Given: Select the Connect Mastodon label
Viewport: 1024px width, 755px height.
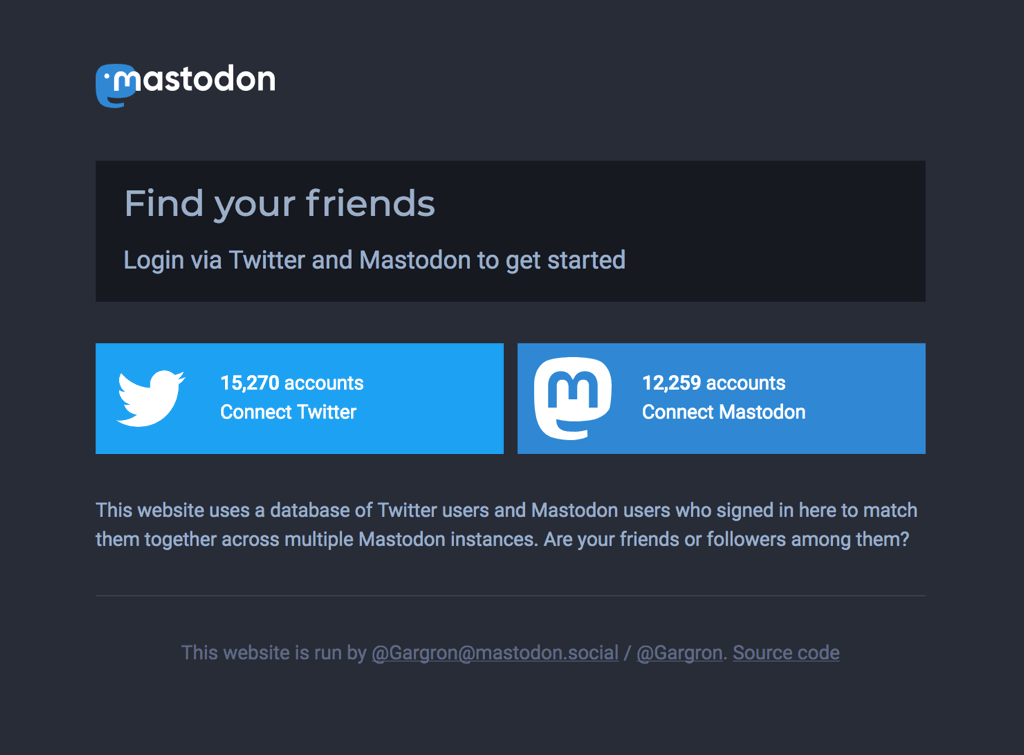Looking at the screenshot, I should click(x=724, y=412).
